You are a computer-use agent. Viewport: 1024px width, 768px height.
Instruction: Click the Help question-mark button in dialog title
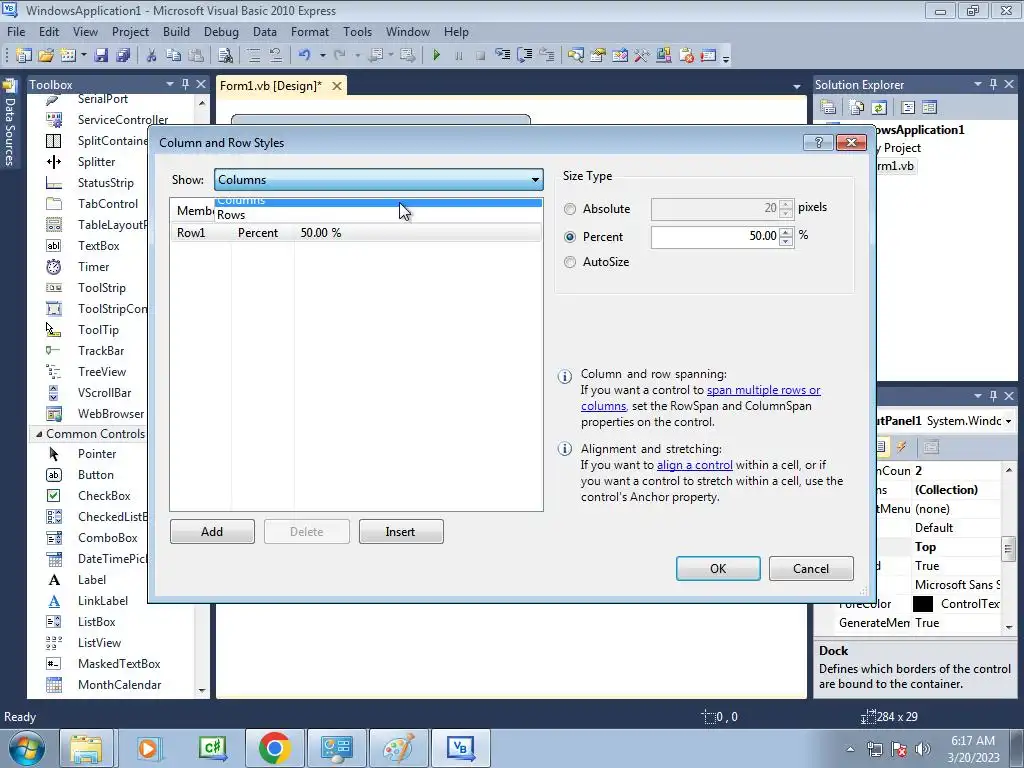point(818,142)
